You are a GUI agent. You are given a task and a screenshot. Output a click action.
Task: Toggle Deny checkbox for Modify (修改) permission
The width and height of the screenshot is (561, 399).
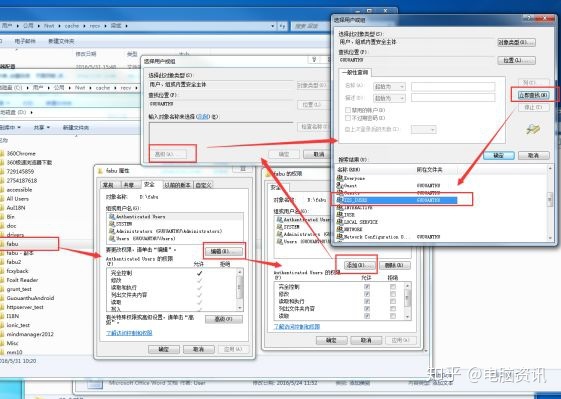(x=393, y=294)
